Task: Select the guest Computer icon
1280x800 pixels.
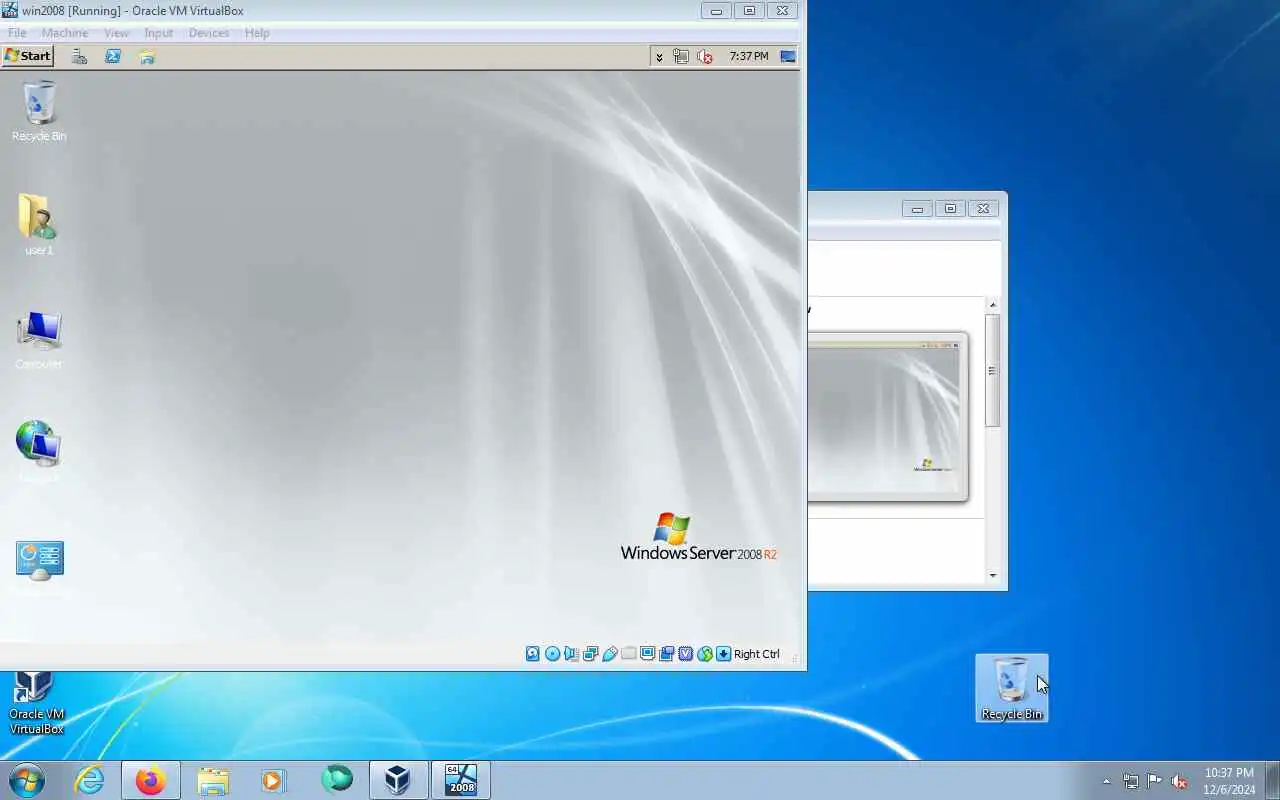Action: tap(39, 340)
